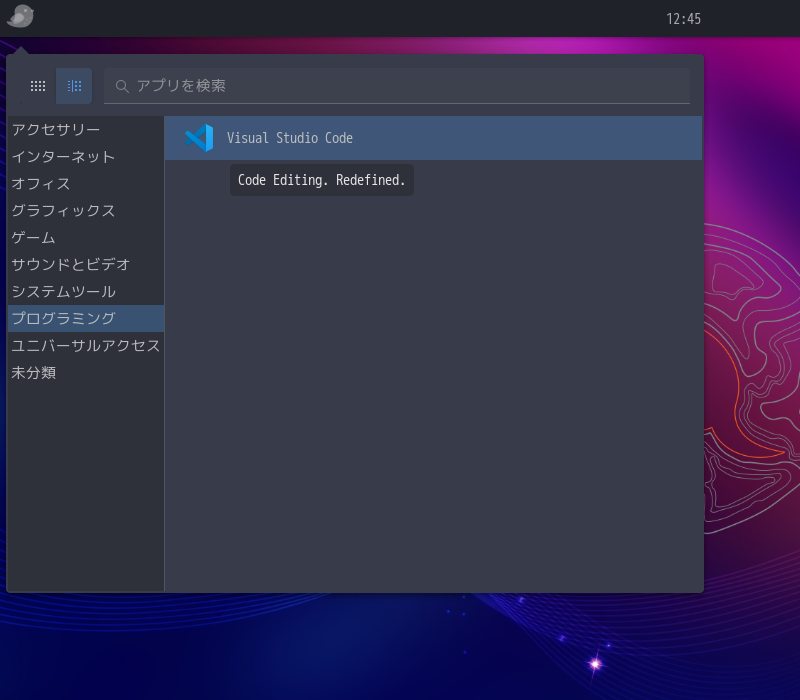Open the 12:45 clock in panel
This screenshot has width=800, height=700.
pos(683,19)
